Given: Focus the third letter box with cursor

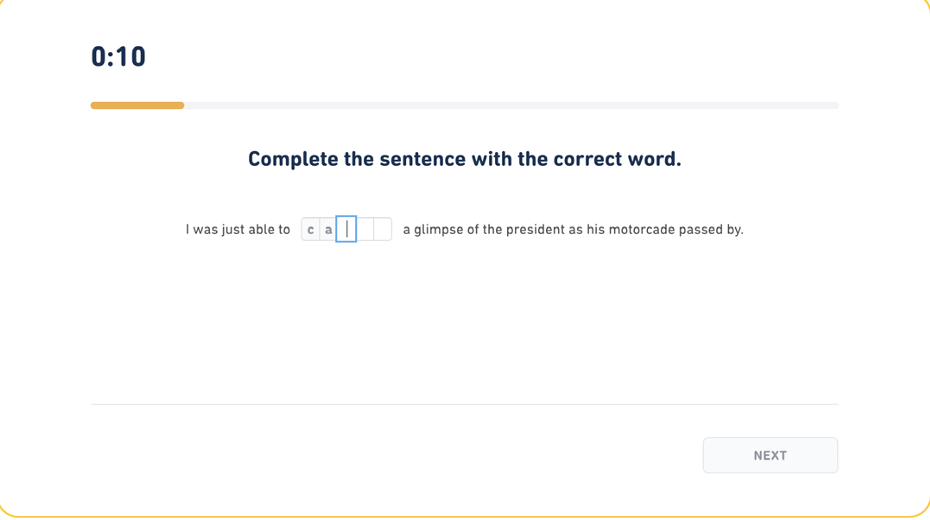Looking at the screenshot, I should [346, 230].
